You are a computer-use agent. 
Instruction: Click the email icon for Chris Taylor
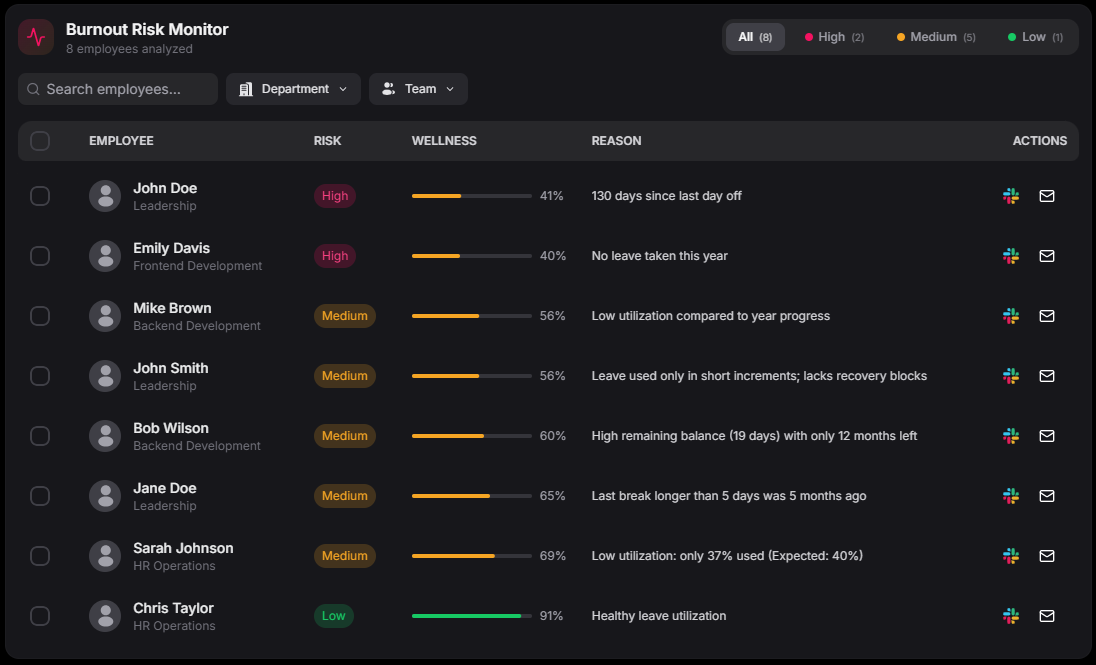point(1047,616)
